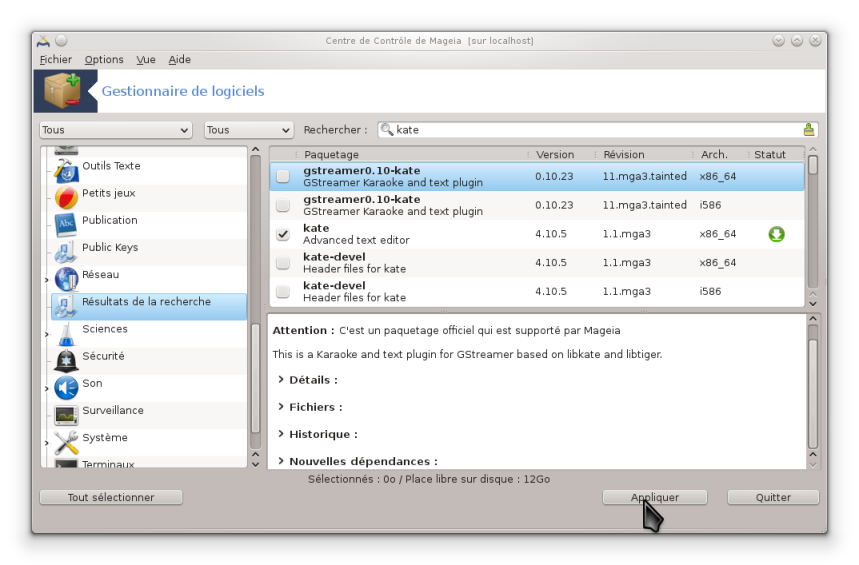859x565 pixels.
Task: Click the Résultats de la recherche icon
Action: pyautogui.click(x=66, y=306)
